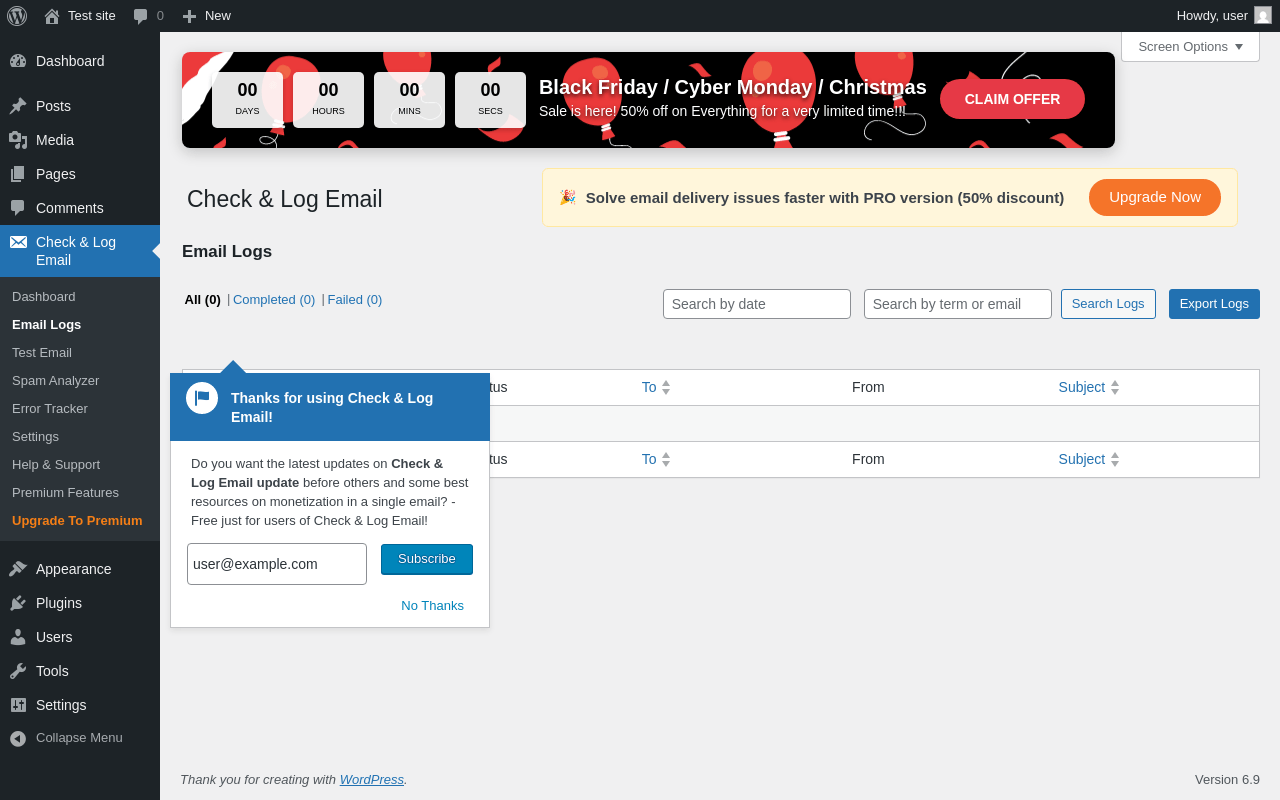Click the 00 DAYS countdown box
This screenshot has height=800, width=1280.
[247, 100]
